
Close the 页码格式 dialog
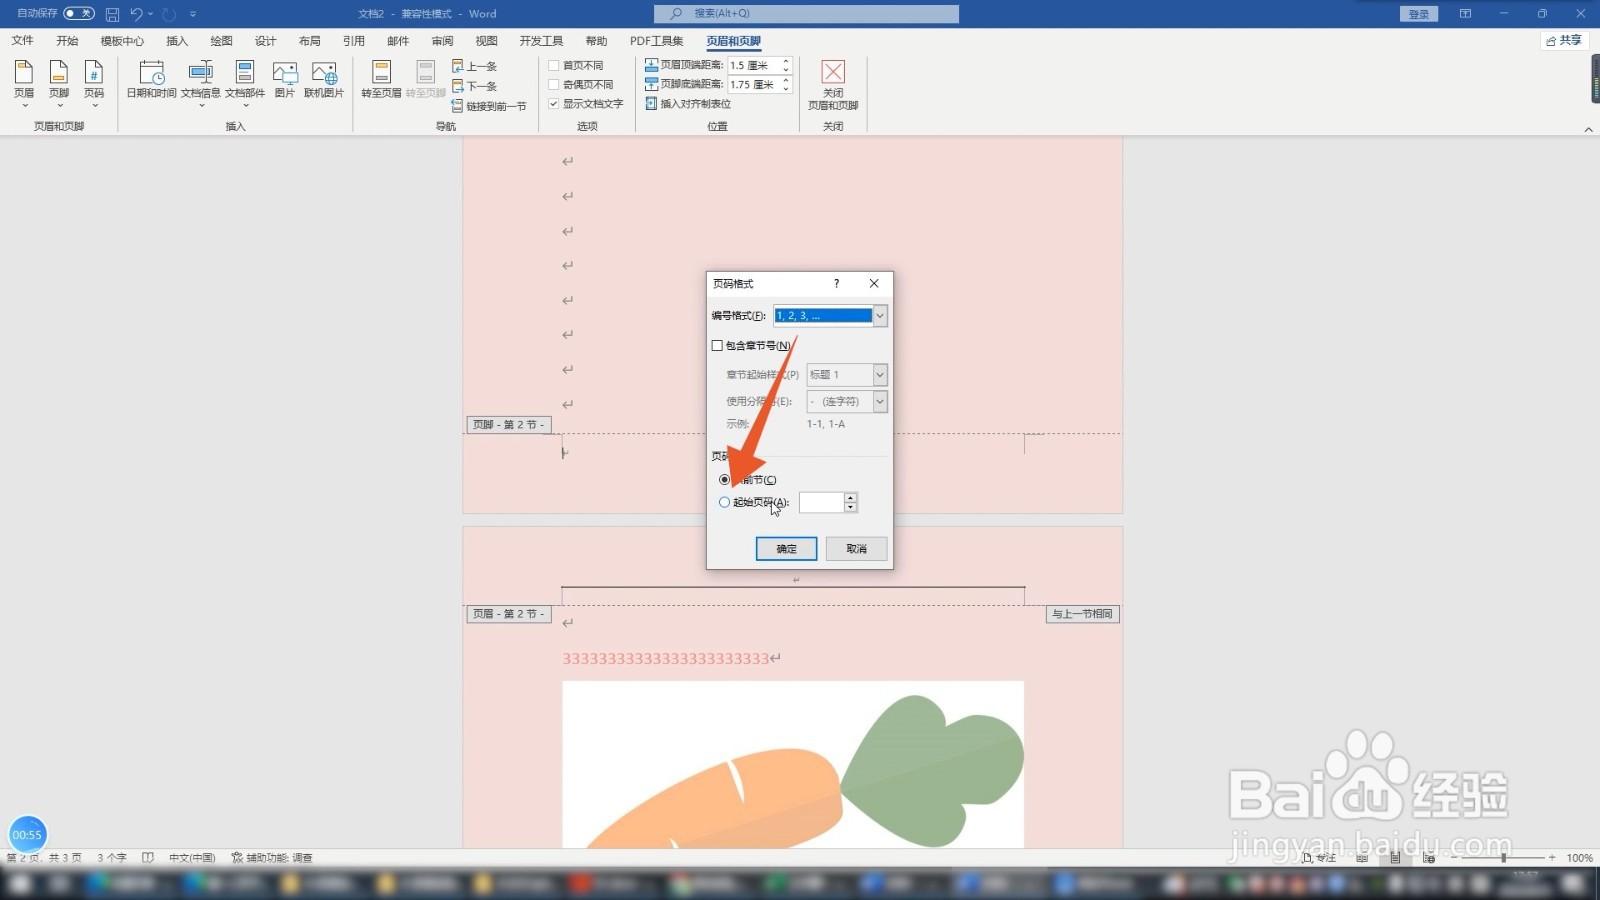pyautogui.click(x=874, y=284)
